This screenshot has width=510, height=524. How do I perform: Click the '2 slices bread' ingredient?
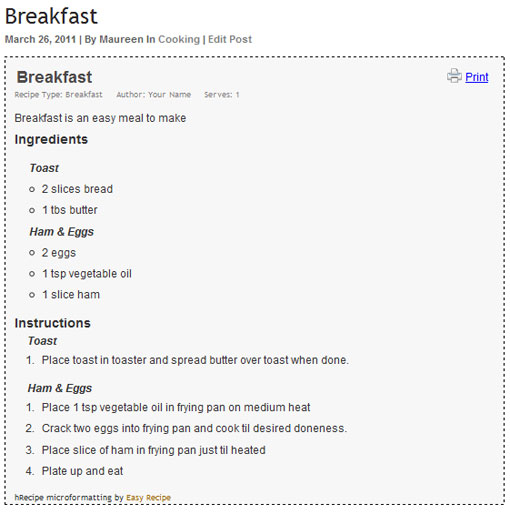pos(77,189)
